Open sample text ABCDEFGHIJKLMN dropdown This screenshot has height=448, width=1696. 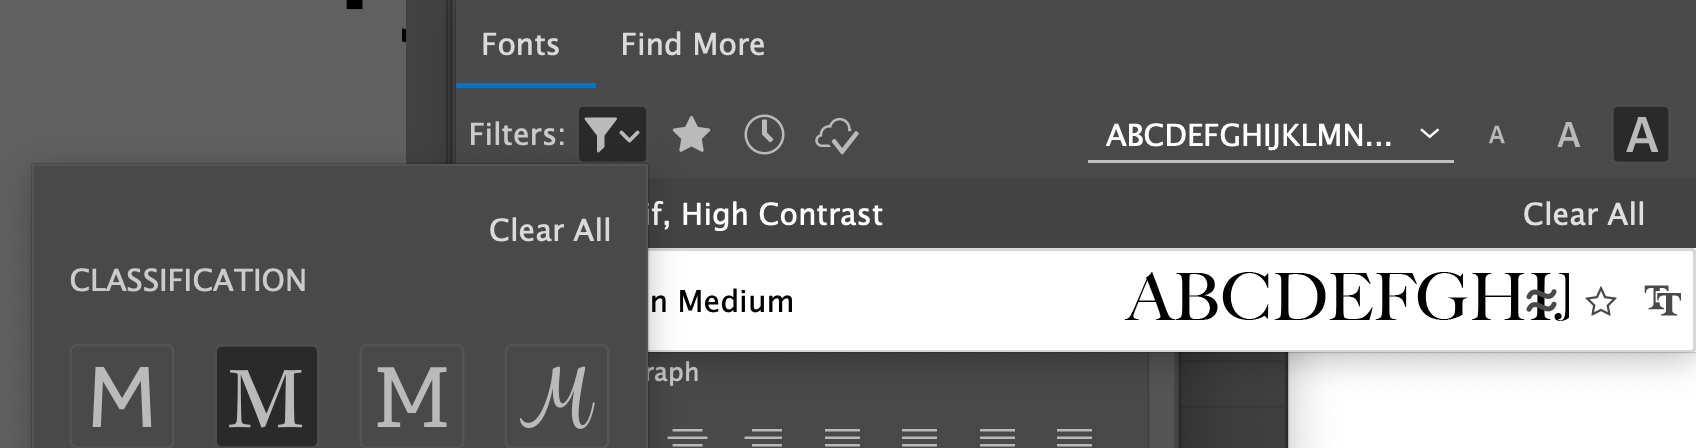tap(1270, 135)
